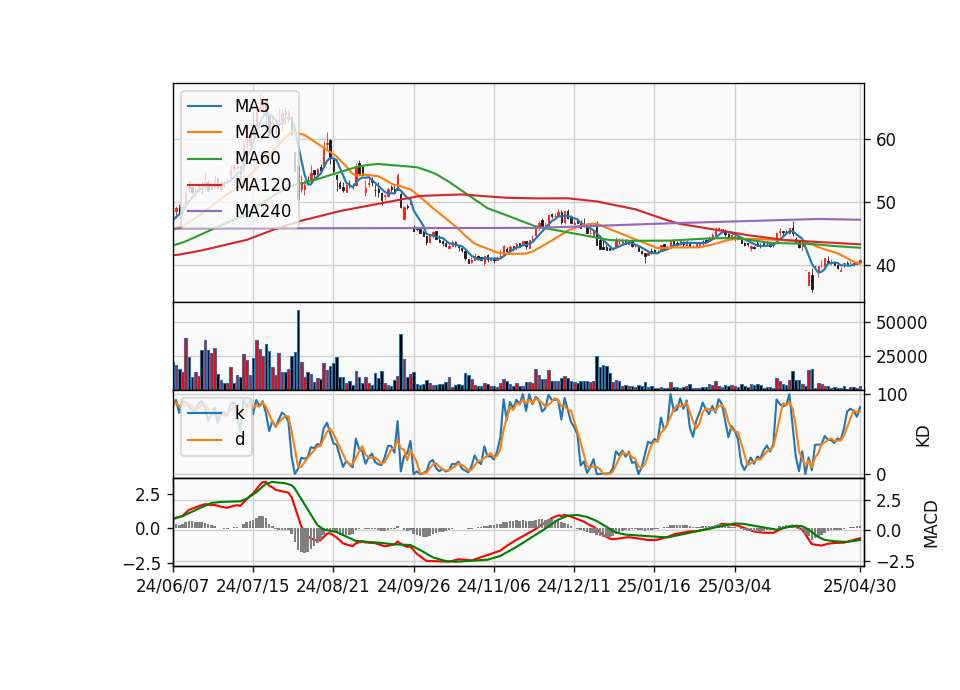Click the 25/04/30 date tick label

pyautogui.click(x=860, y=586)
